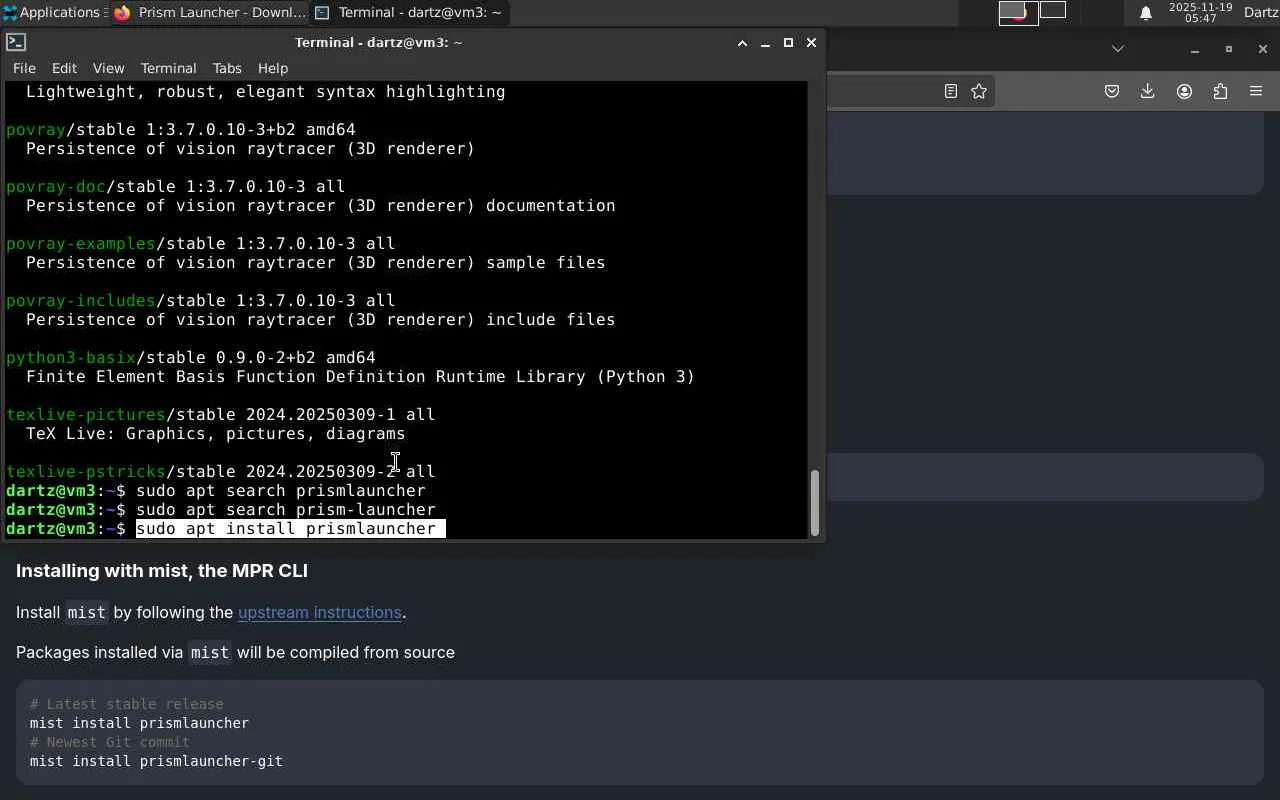Open the Firefox account icon

1185,91
